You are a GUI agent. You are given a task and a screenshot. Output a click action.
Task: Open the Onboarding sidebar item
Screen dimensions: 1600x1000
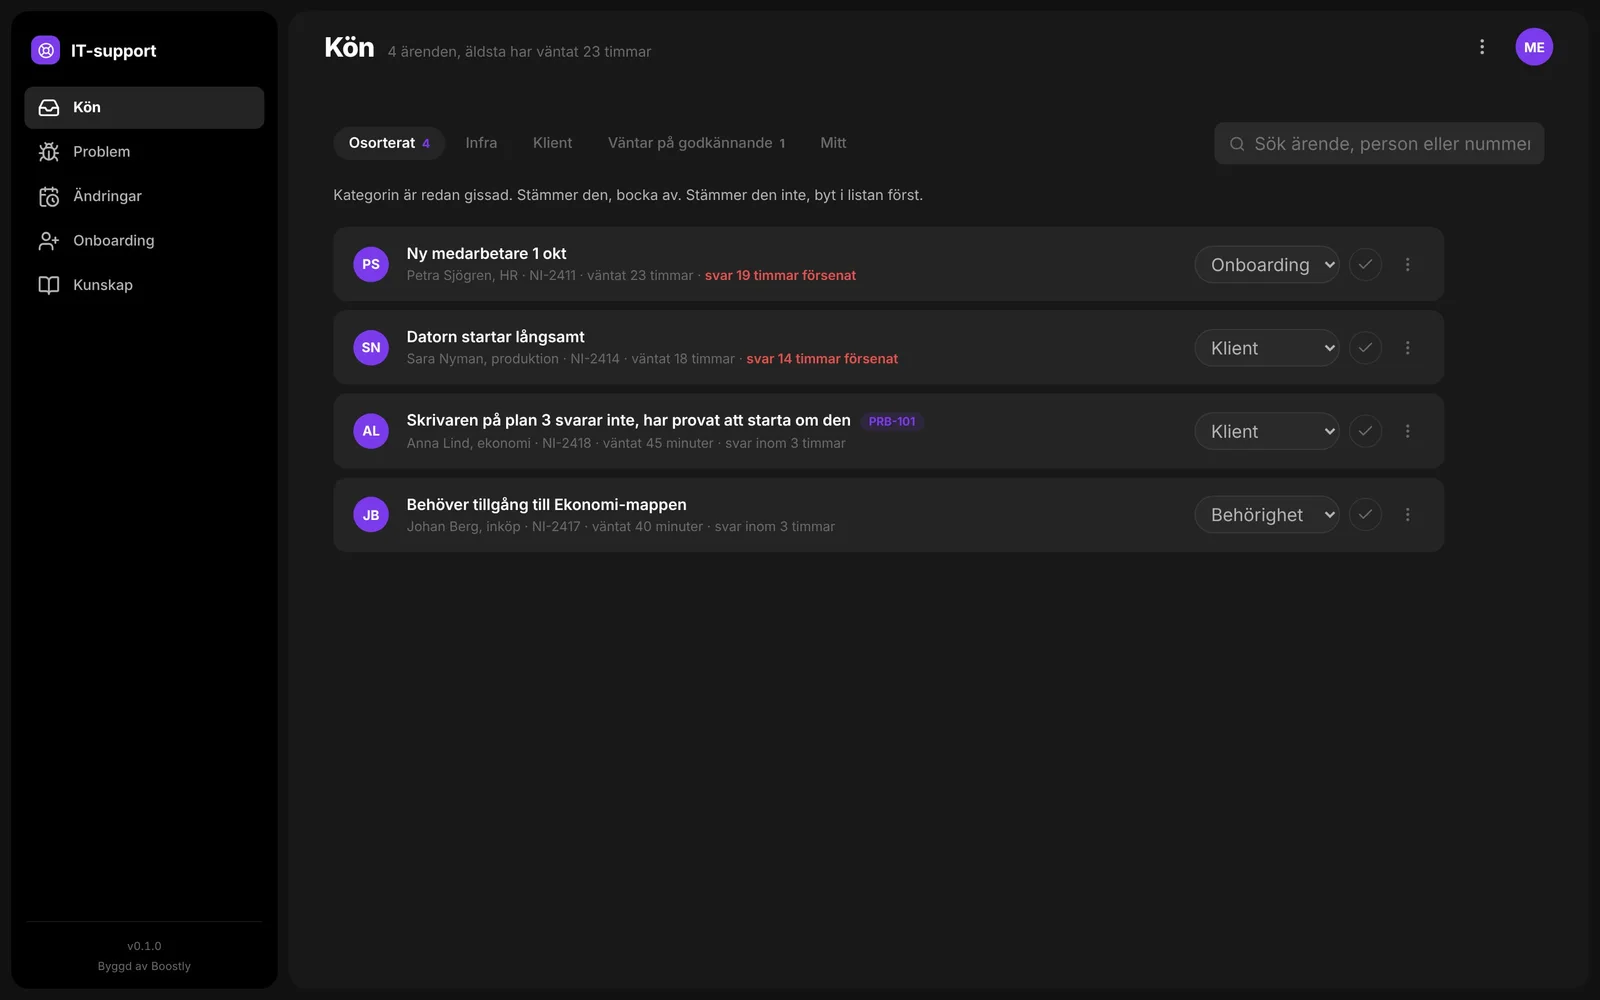point(144,240)
